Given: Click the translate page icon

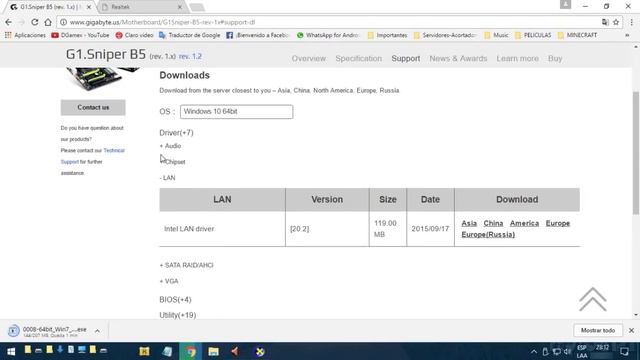Looking at the screenshot, I should [x=605, y=22].
